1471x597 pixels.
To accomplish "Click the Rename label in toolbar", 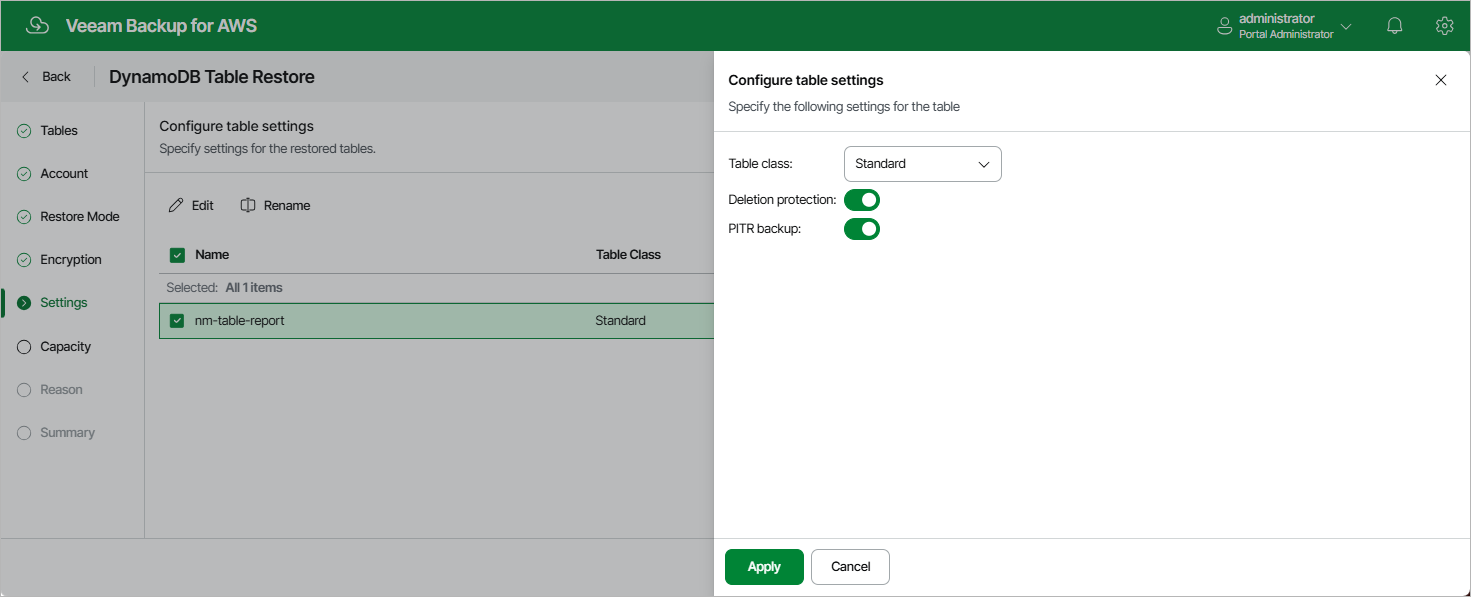I will 287,205.
